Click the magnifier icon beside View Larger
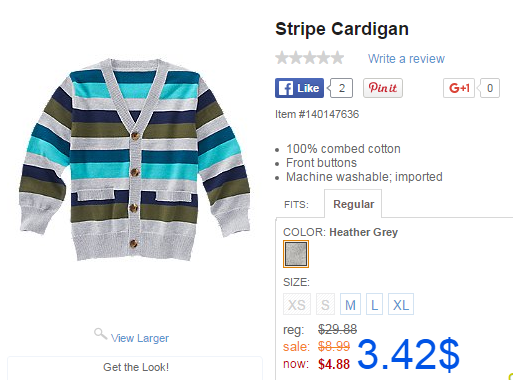The image size is (513, 380). [100, 334]
